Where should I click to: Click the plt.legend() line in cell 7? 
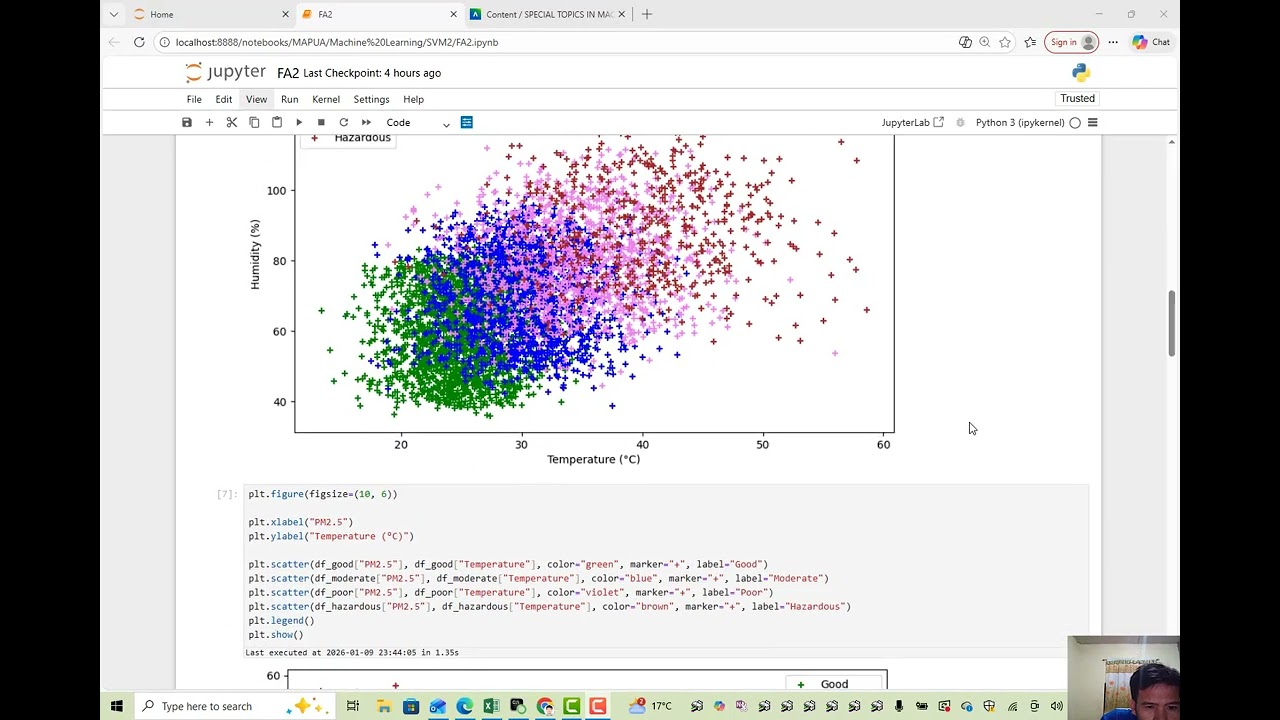[x=281, y=620]
